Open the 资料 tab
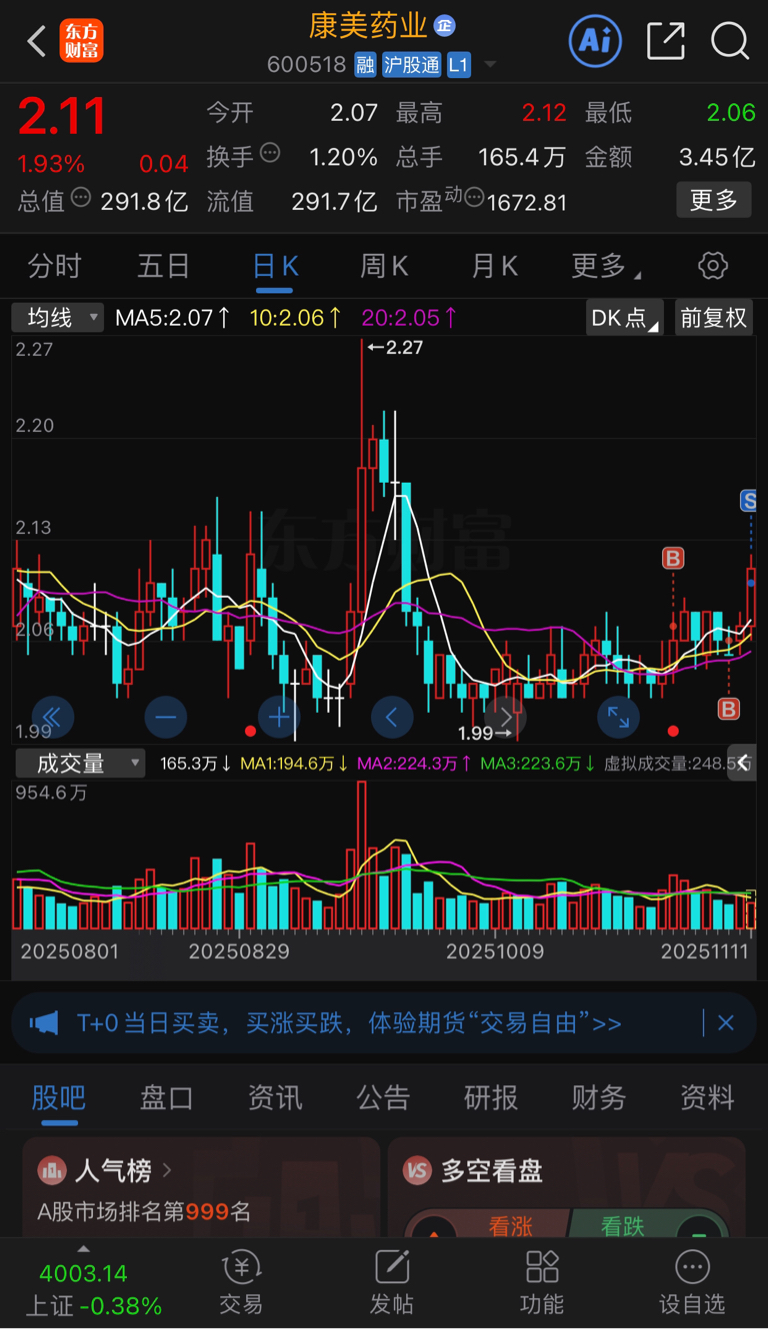 [707, 1097]
